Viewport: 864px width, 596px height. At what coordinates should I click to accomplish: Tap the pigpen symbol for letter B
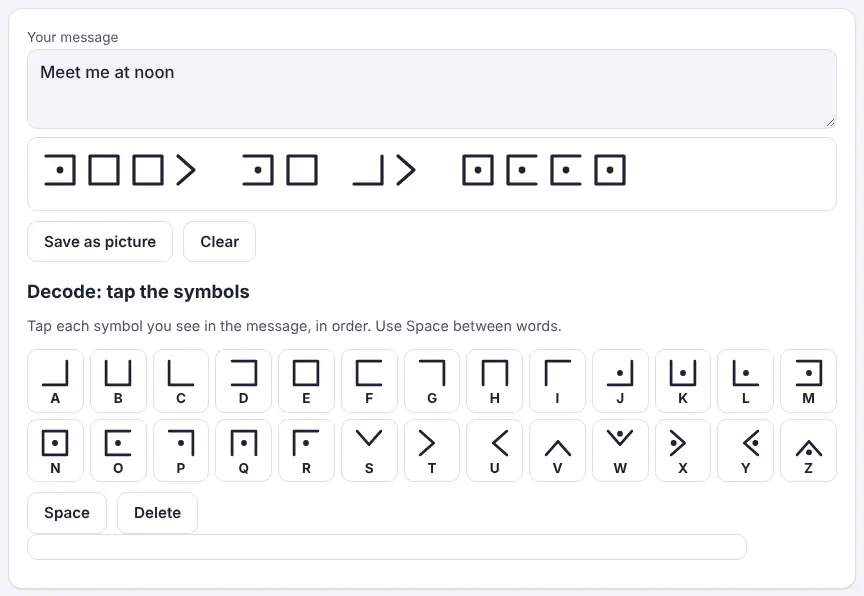tap(118, 381)
